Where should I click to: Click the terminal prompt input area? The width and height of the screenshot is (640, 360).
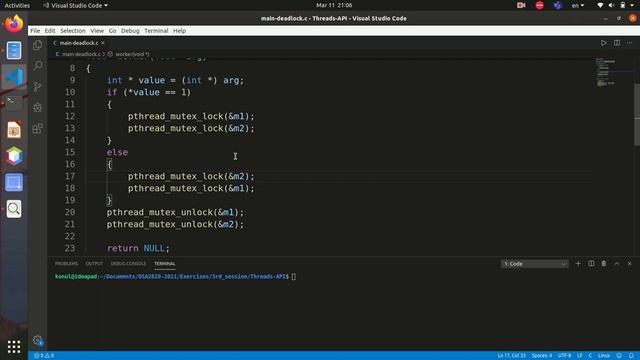pos(294,277)
